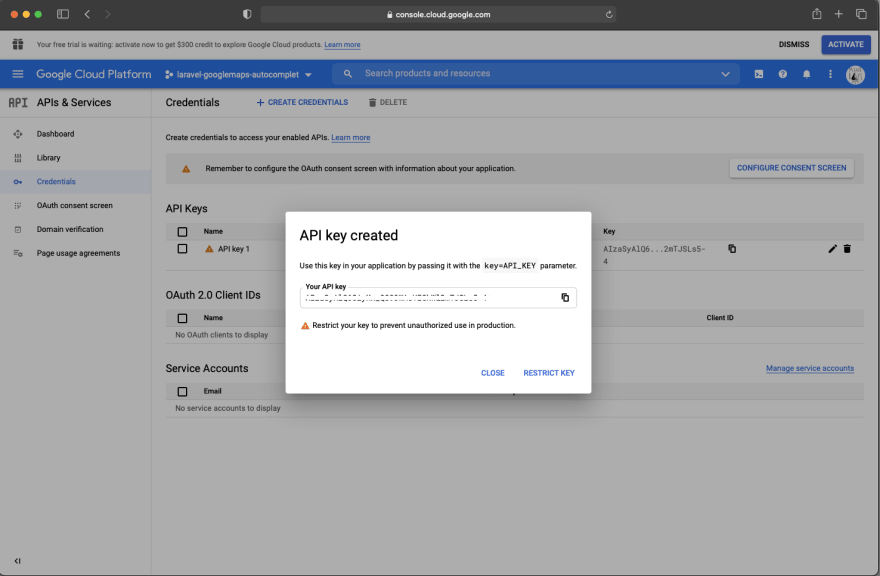Open the laravel-googlemaps project selector dropdown

pyautogui.click(x=238, y=74)
